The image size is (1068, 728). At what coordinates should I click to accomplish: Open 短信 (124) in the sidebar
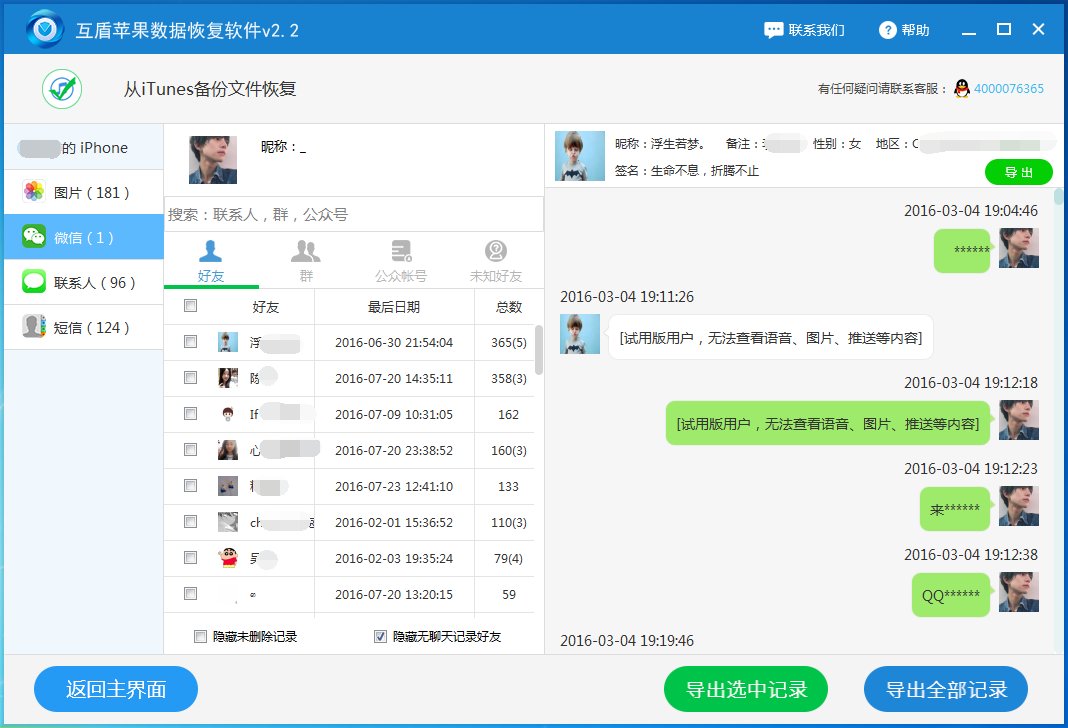point(84,327)
